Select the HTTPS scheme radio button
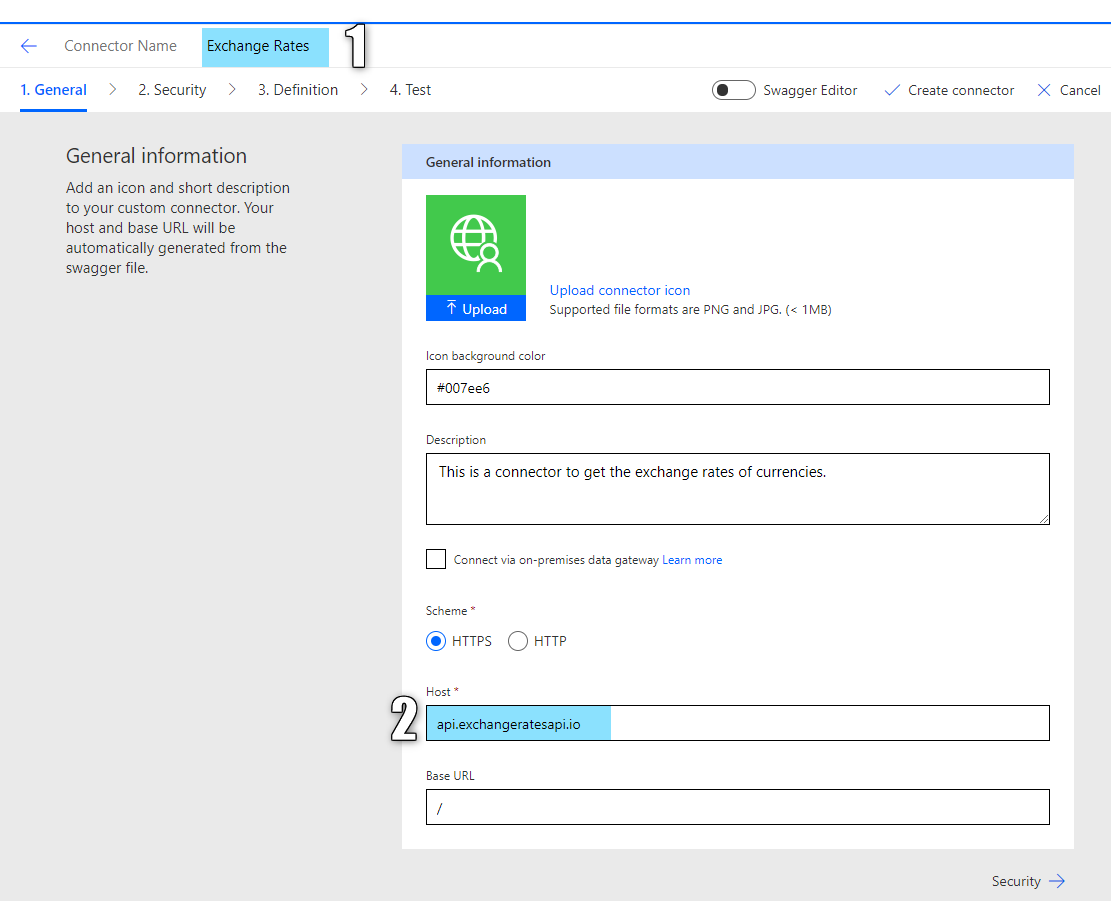Image resolution: width=1111 pixels, height=901 pixels. click(436, 641)
